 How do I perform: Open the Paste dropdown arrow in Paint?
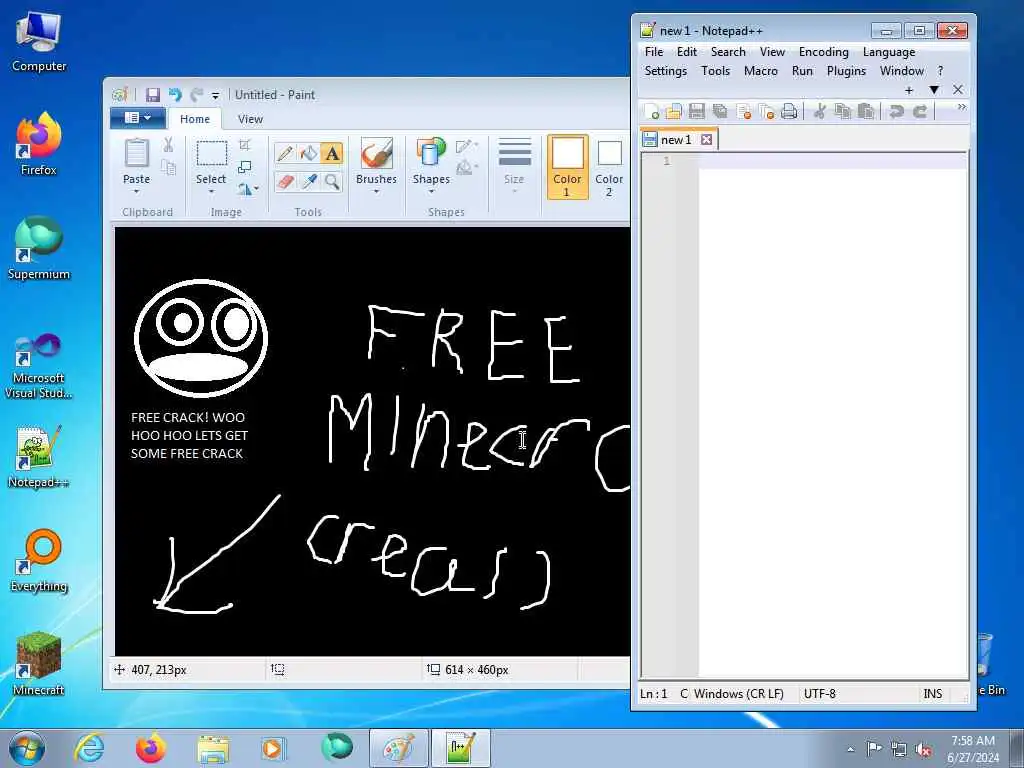pyautogui.click(x=136, y=192)
